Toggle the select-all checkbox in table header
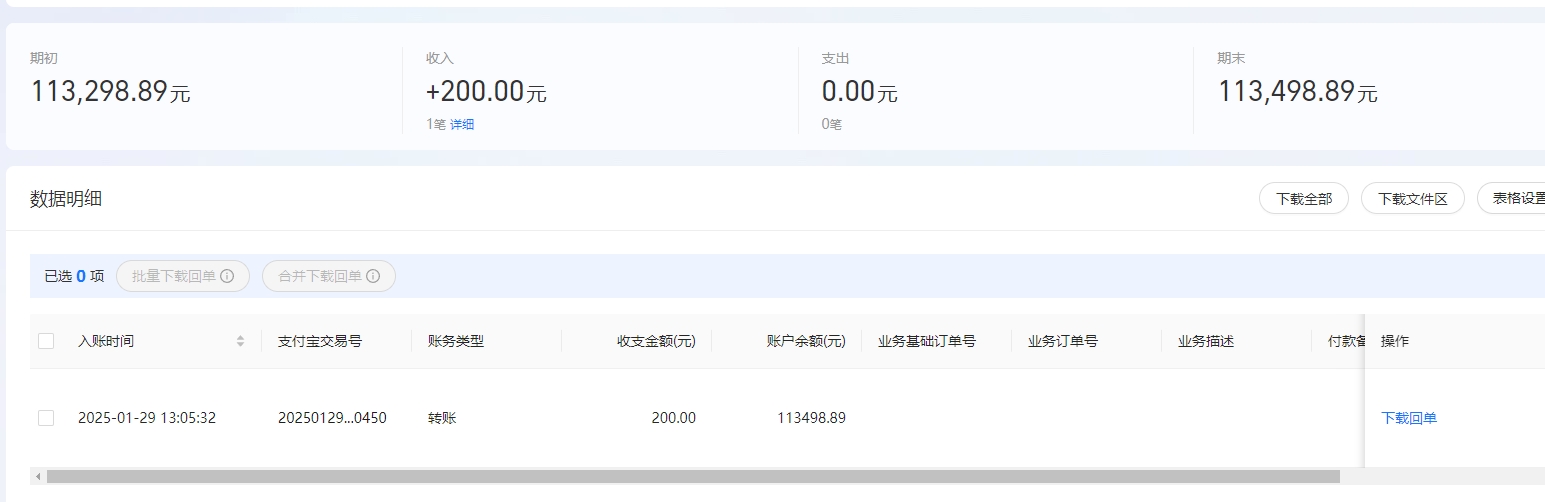Screen dimensions: 1545x502 [46, 341]
